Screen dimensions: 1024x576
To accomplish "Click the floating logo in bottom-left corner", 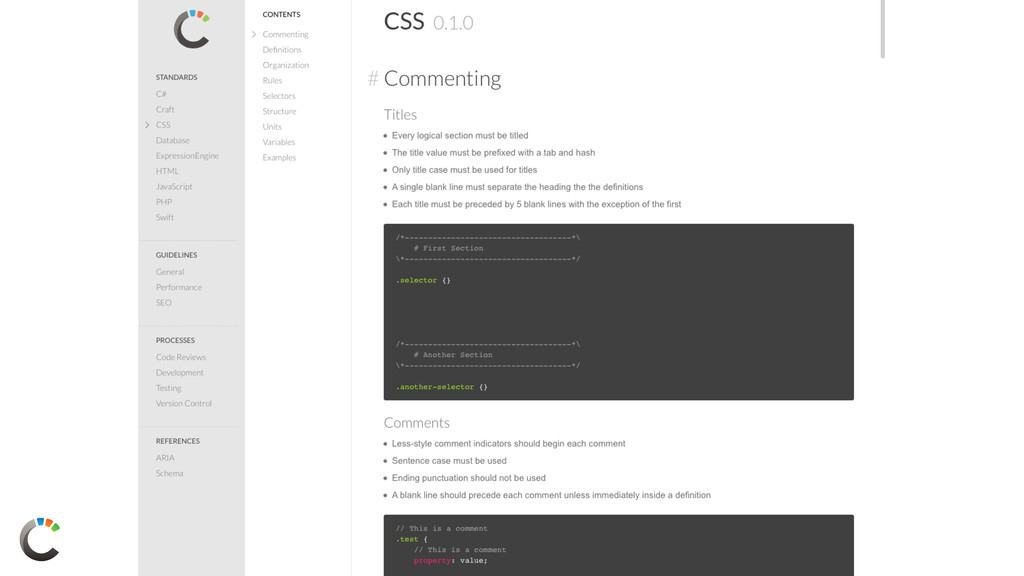I will point(40,539).
